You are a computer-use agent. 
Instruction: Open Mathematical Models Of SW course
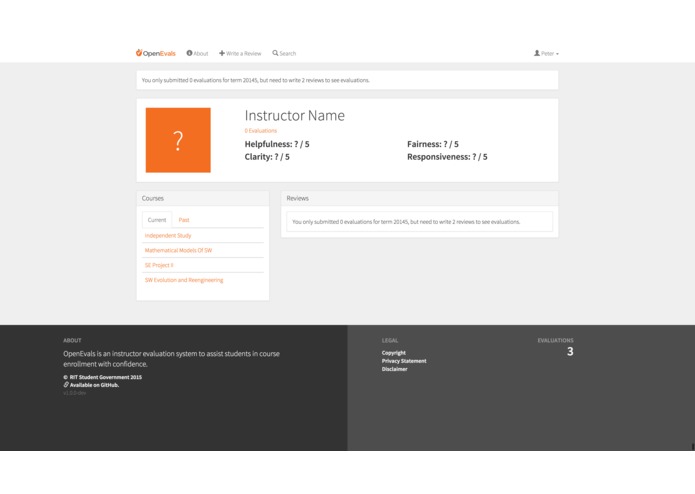point(178,250)
